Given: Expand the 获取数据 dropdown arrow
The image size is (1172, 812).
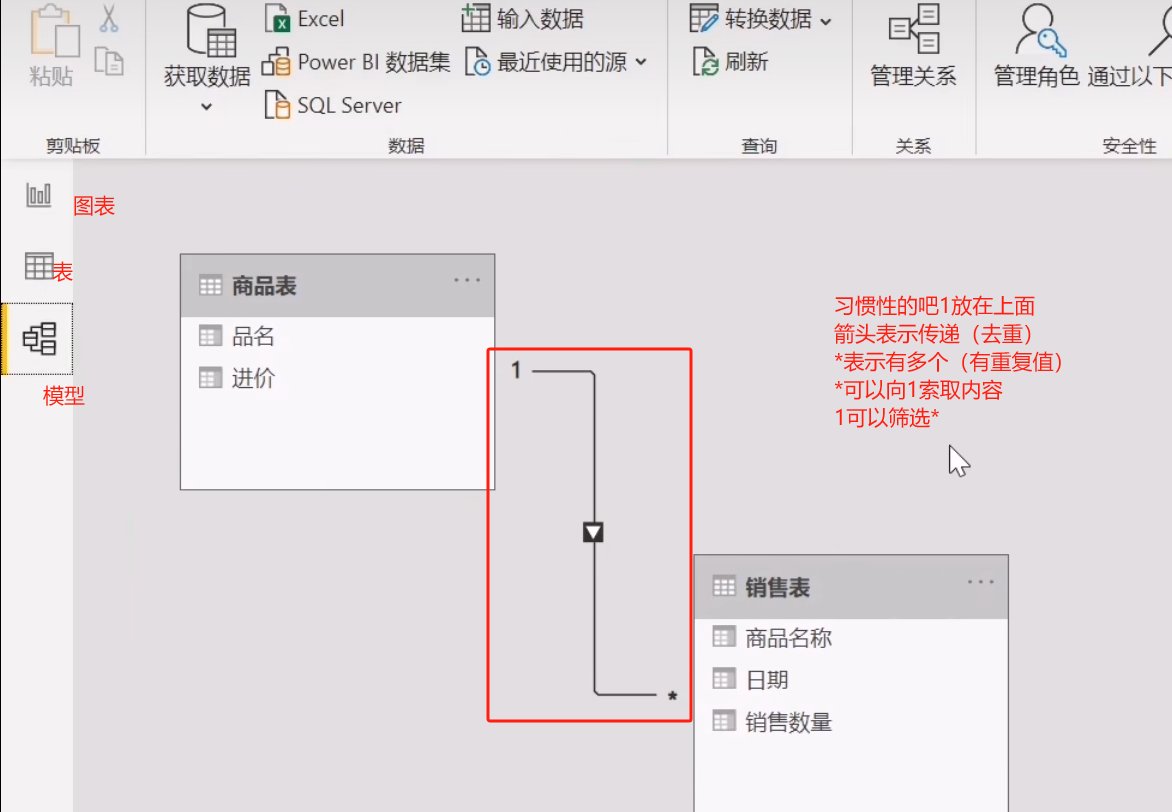Looking at the screenshot, I should click(207, 107).
